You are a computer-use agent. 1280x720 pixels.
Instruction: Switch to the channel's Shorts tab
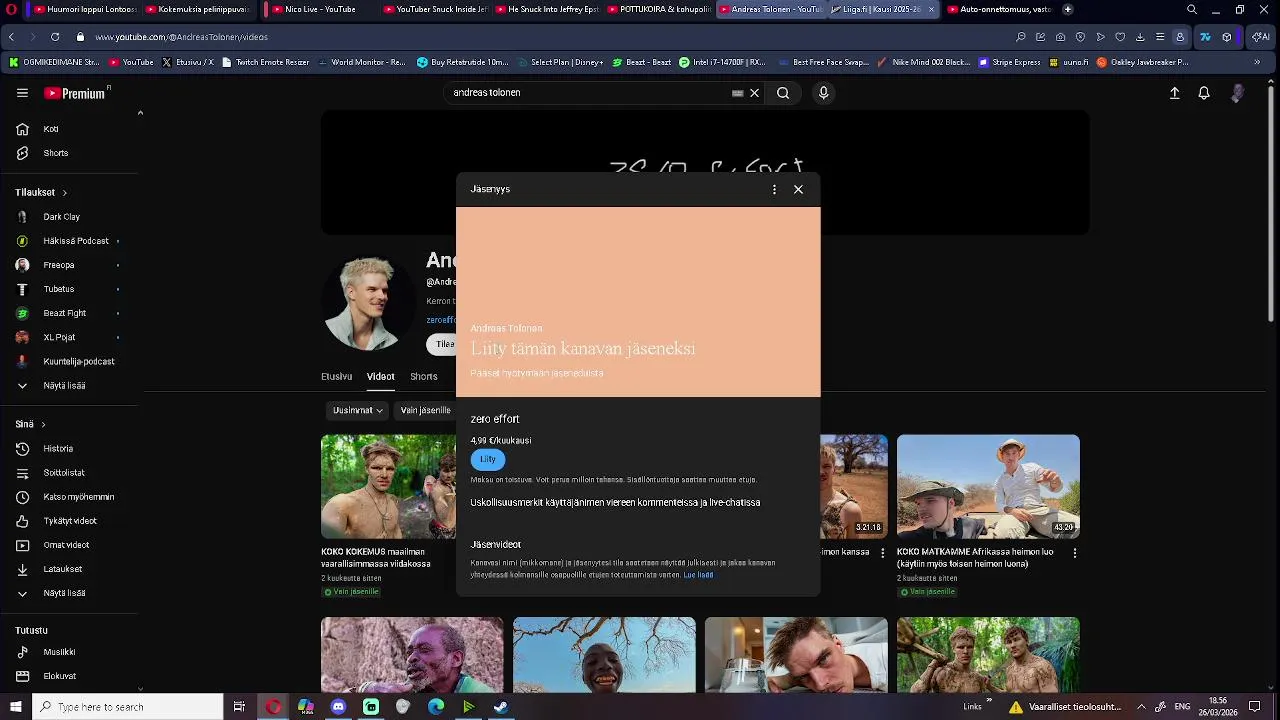(424, 377)
